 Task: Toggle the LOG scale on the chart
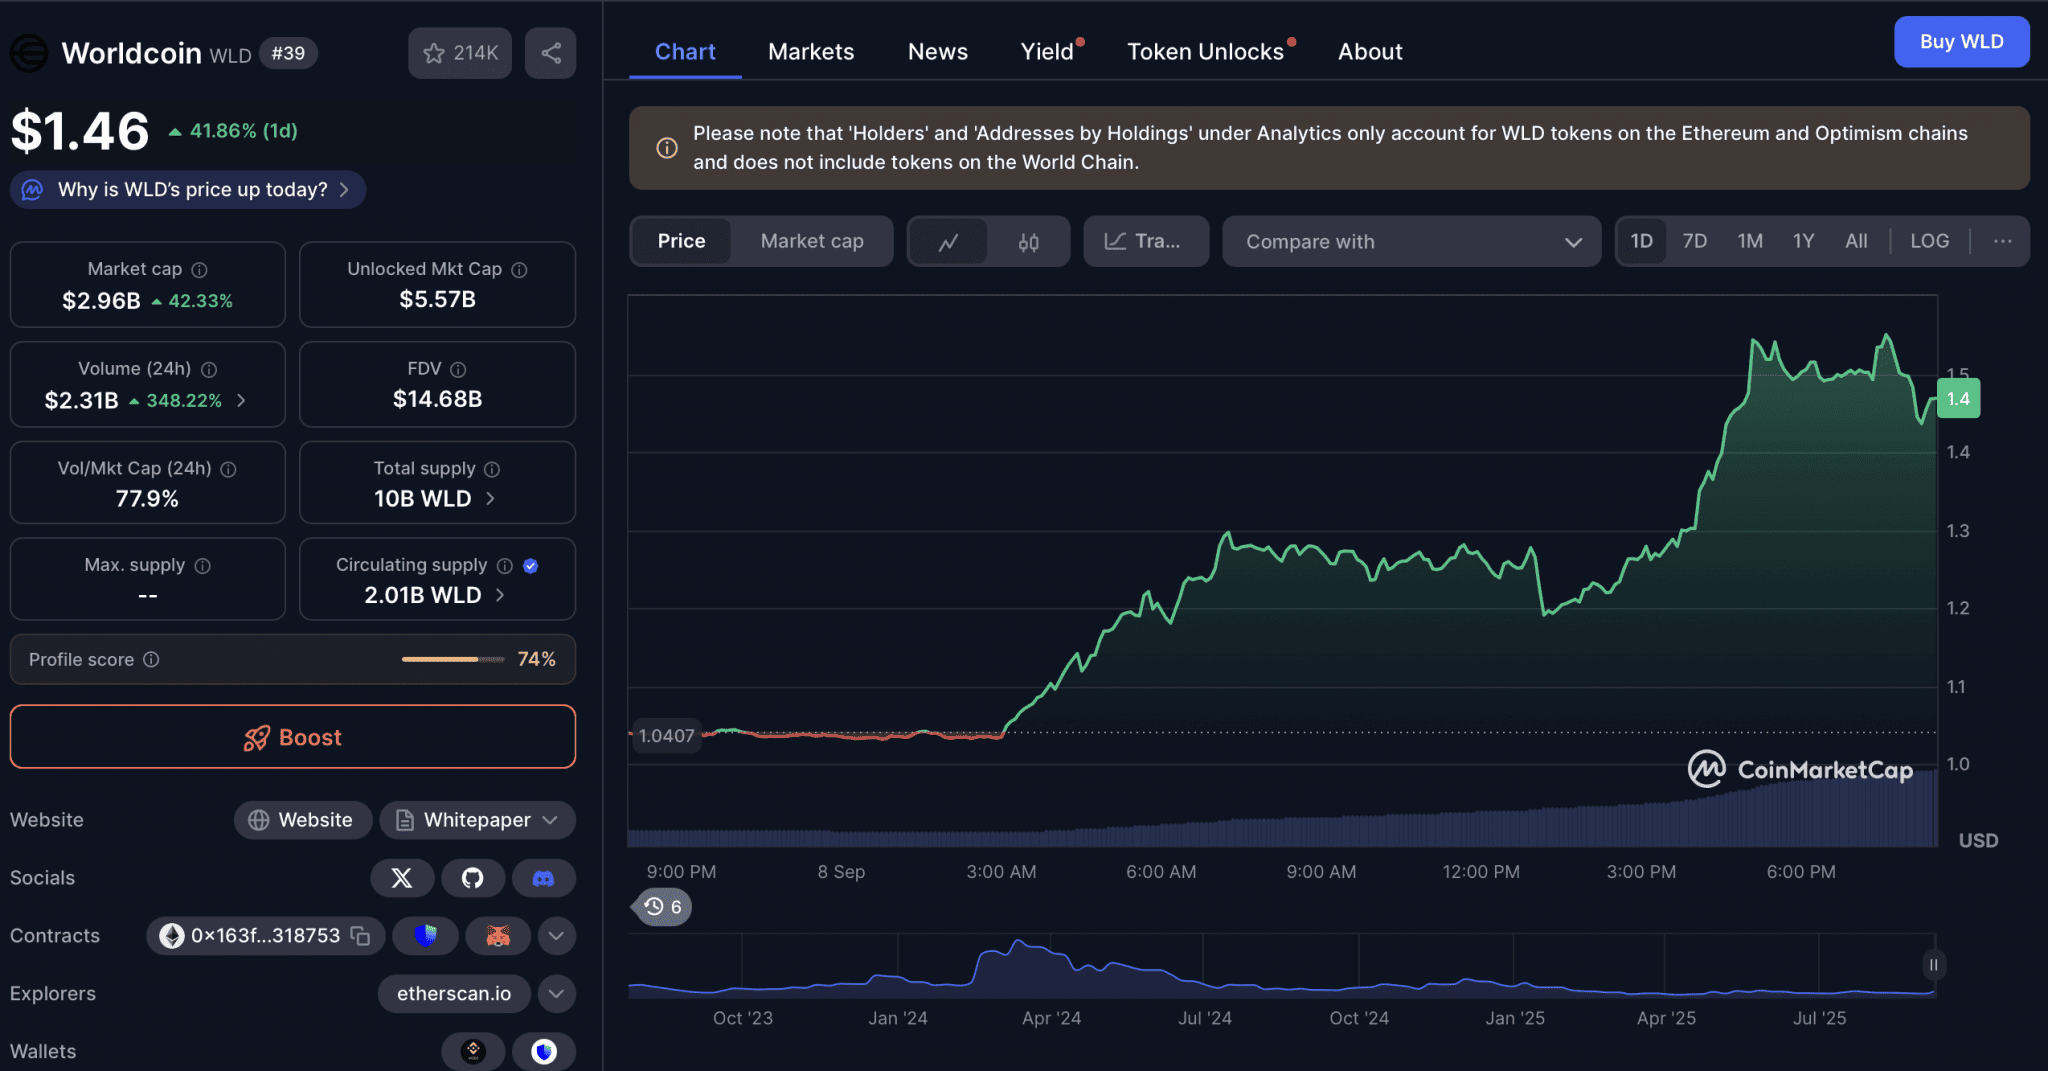click(x=1929, y=241)
